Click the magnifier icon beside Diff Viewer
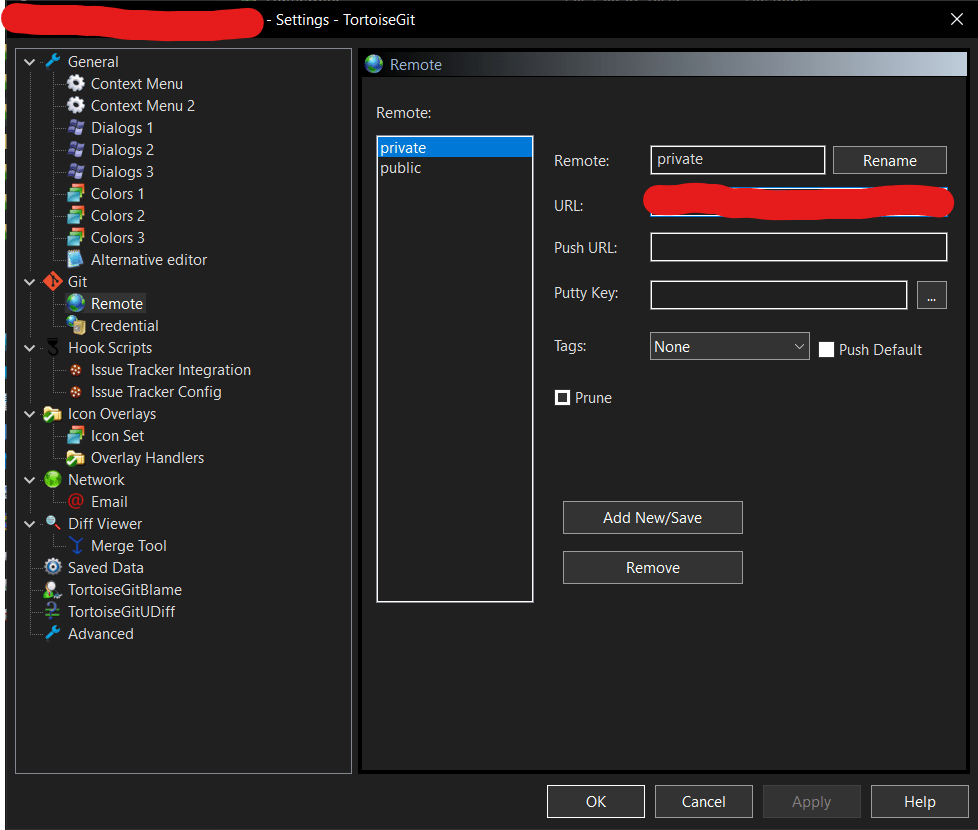The width and height of the screenshot is (978, 830). click(x=53, y=523)
